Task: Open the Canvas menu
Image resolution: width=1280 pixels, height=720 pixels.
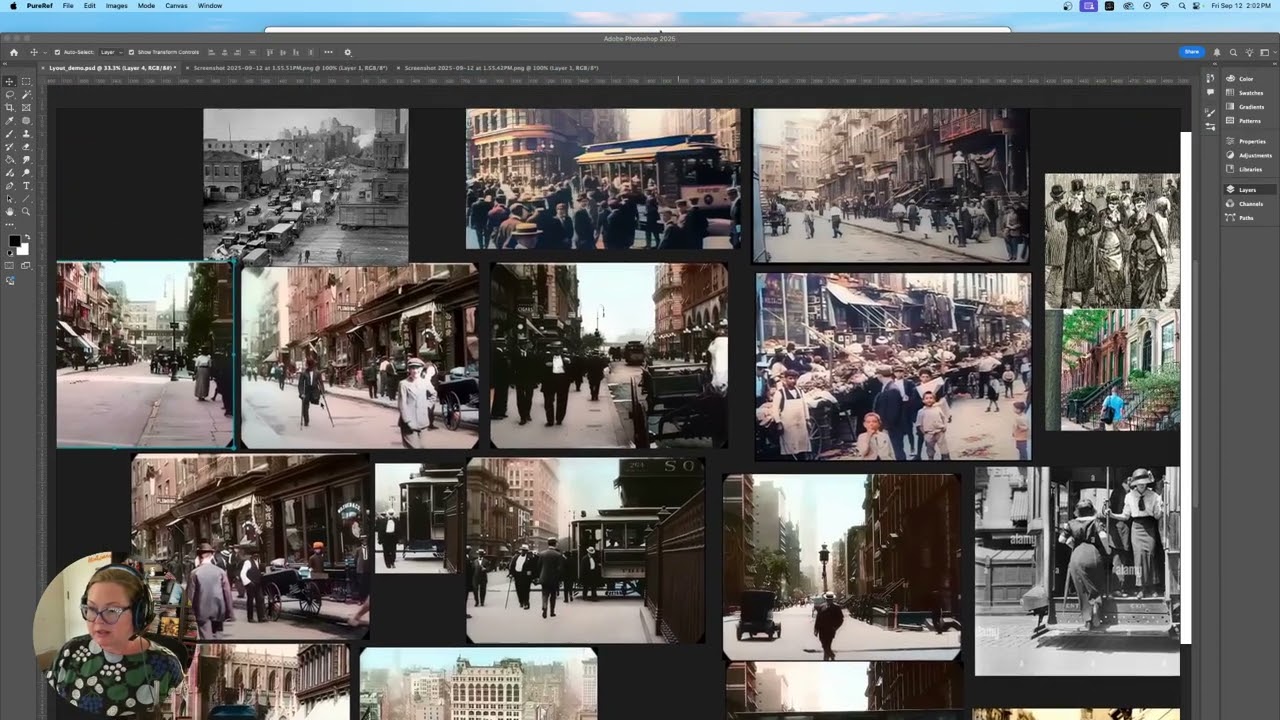Action: click(176, 6)
